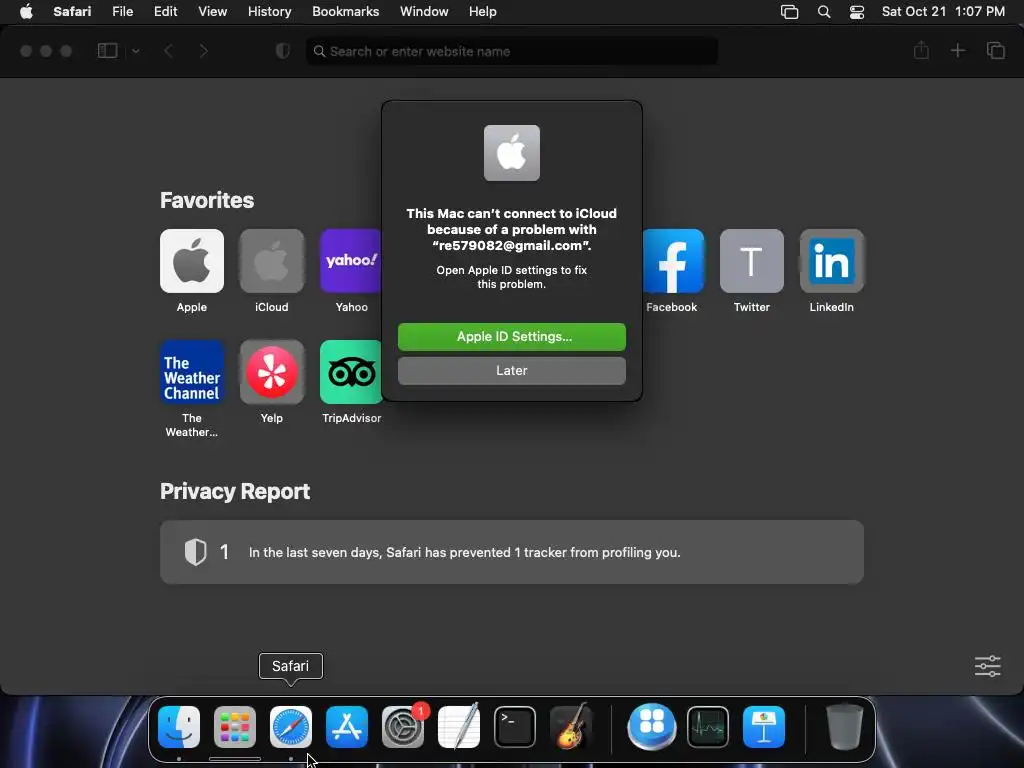Image resolution: width=1024 pixels, height=768 pixels.
Task: Open Launchpad from the Dock
Action: click(234, 727)
